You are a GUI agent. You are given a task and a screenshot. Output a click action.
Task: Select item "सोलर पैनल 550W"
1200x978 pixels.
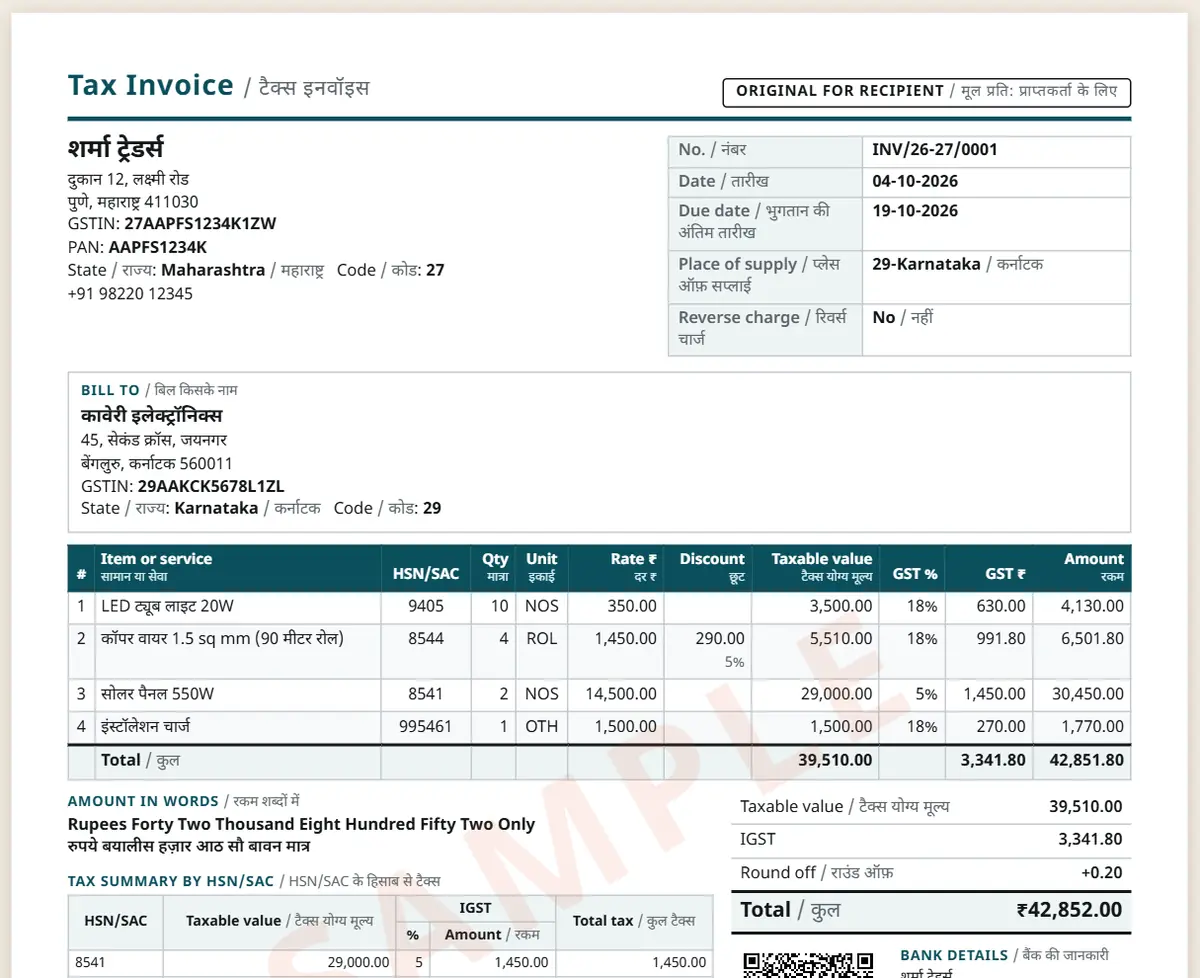click(158, 693)
